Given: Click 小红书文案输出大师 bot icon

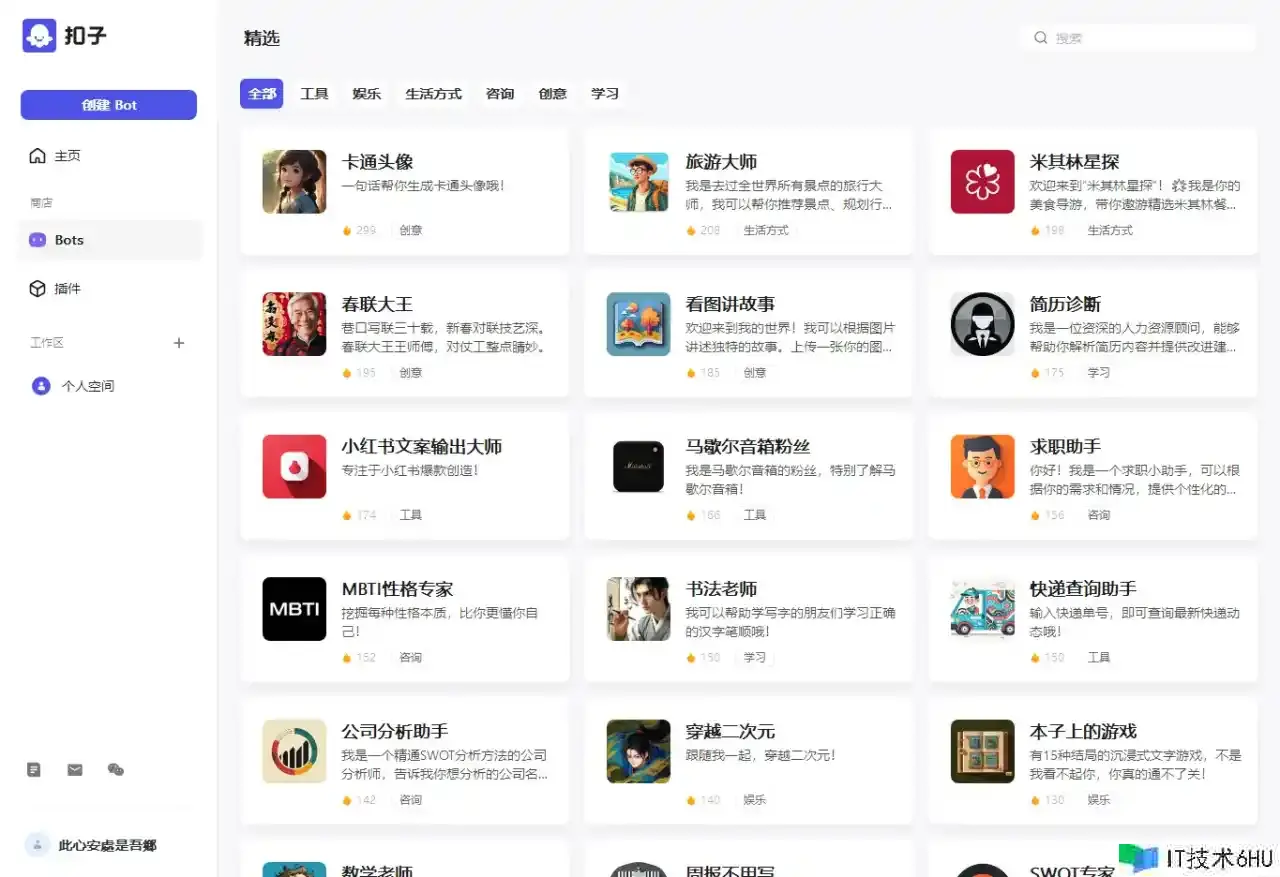Looking at the screenshot, I should coord(294,467).
